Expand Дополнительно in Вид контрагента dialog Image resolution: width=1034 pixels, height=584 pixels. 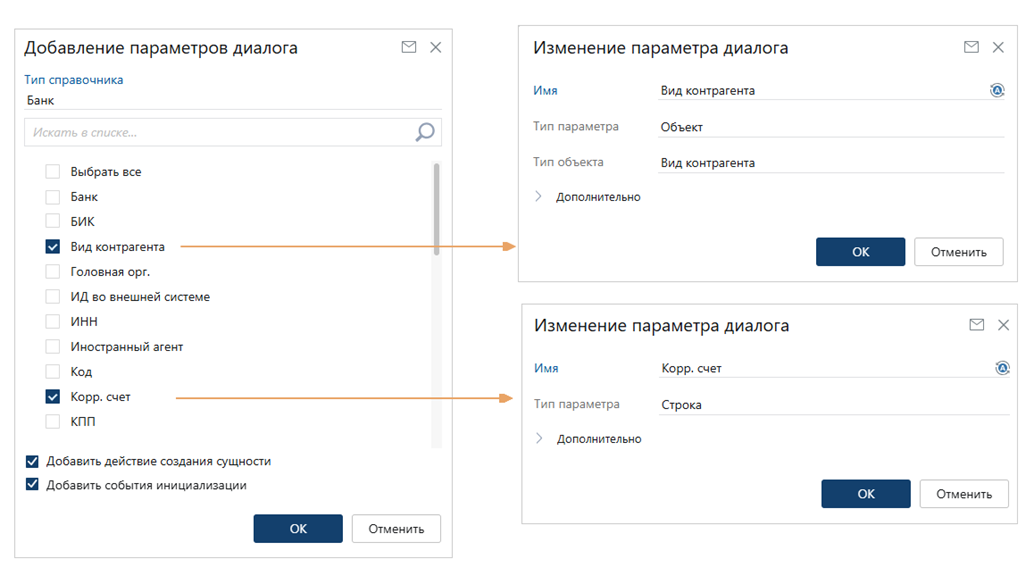point(538,197)
